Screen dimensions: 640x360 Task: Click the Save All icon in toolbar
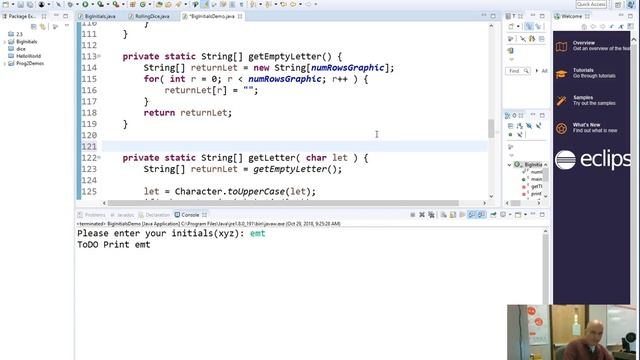(x=30, y=4)
